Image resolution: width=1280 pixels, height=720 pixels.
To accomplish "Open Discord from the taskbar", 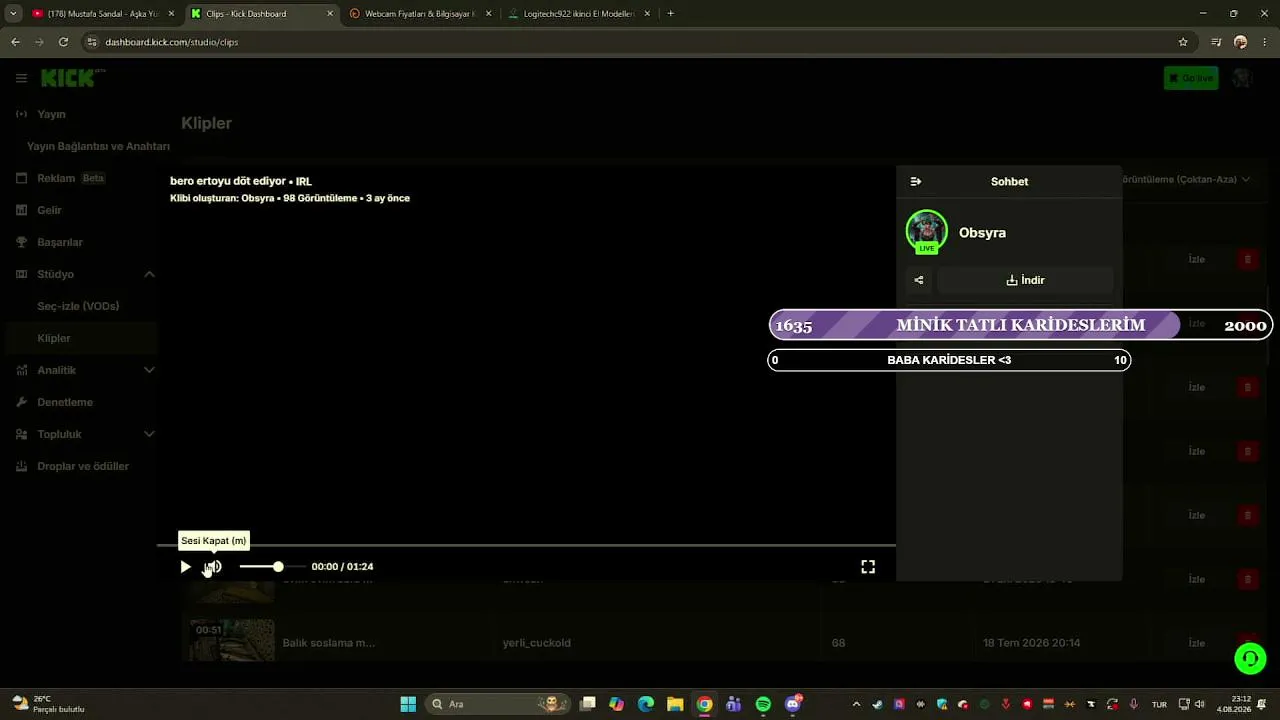I will point(793,704).
